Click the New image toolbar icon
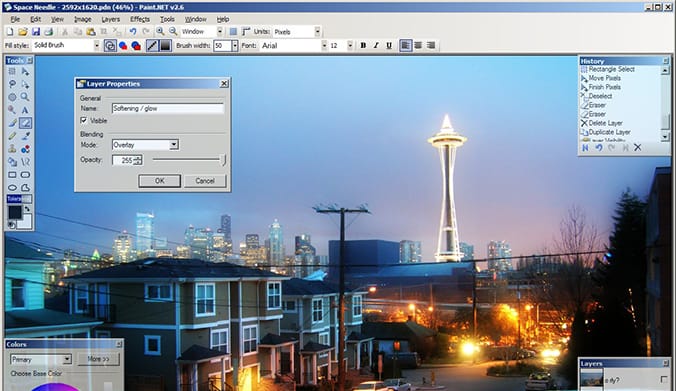Image resolution: width=676 pixels, height=391 pixels. coord(10,31)
